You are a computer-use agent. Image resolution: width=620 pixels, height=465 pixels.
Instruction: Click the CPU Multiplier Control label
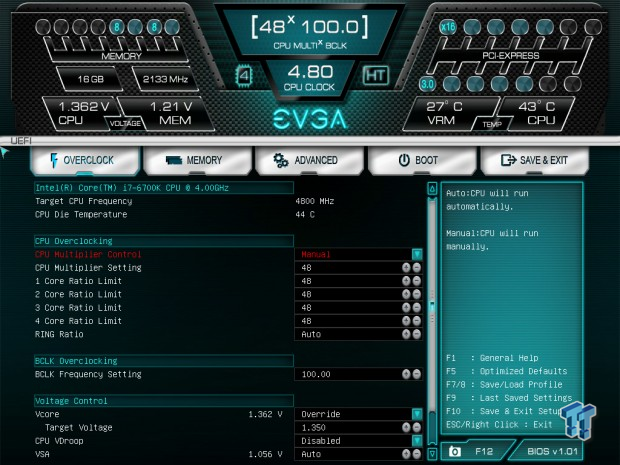[88, 254]
